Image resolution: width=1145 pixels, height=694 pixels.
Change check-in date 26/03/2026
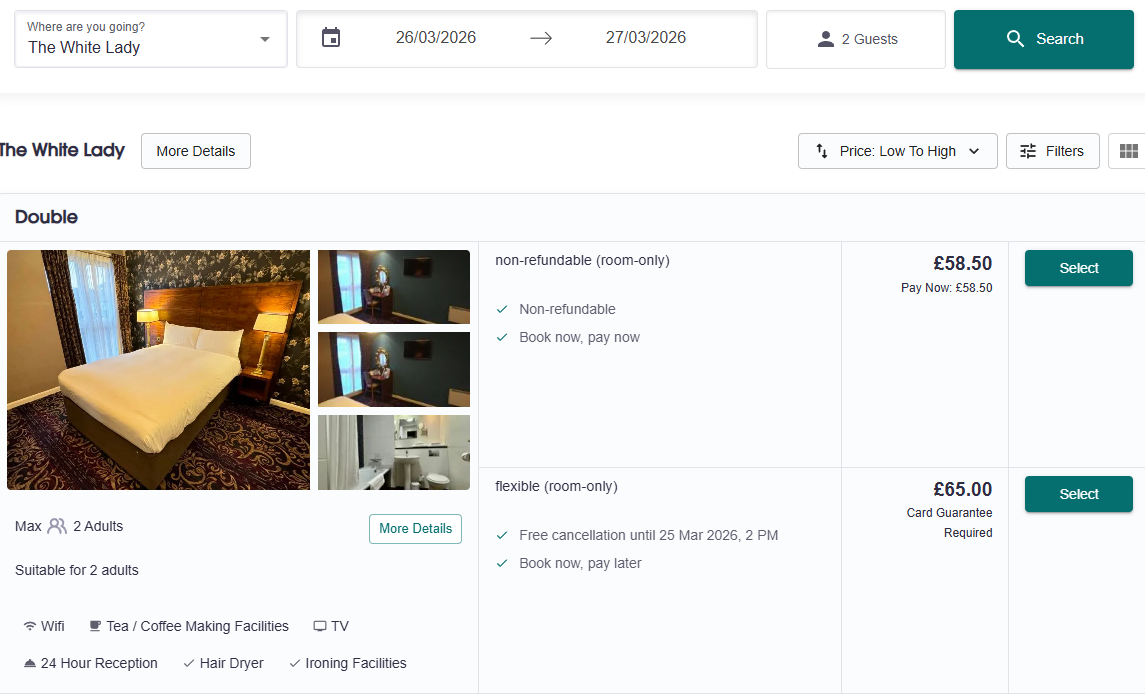[x=436, y=37]
